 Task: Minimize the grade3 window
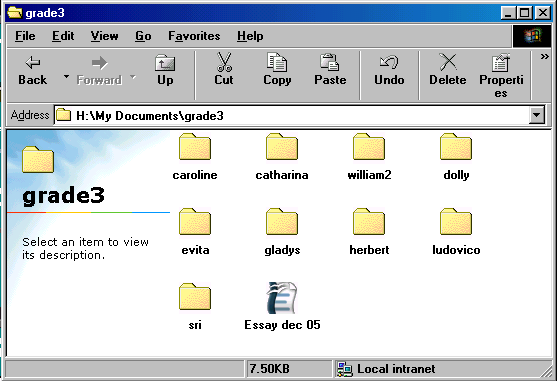(508, 13)
